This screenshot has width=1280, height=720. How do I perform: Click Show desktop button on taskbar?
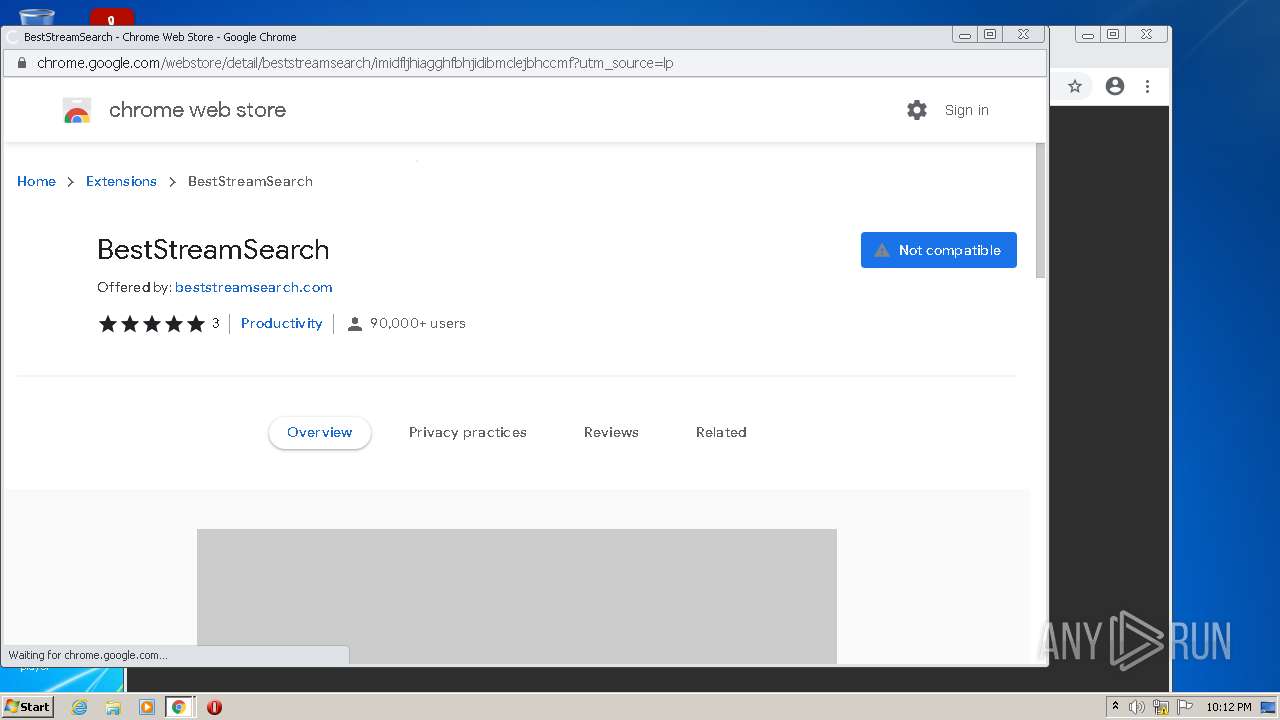[x=1268, y=707]
